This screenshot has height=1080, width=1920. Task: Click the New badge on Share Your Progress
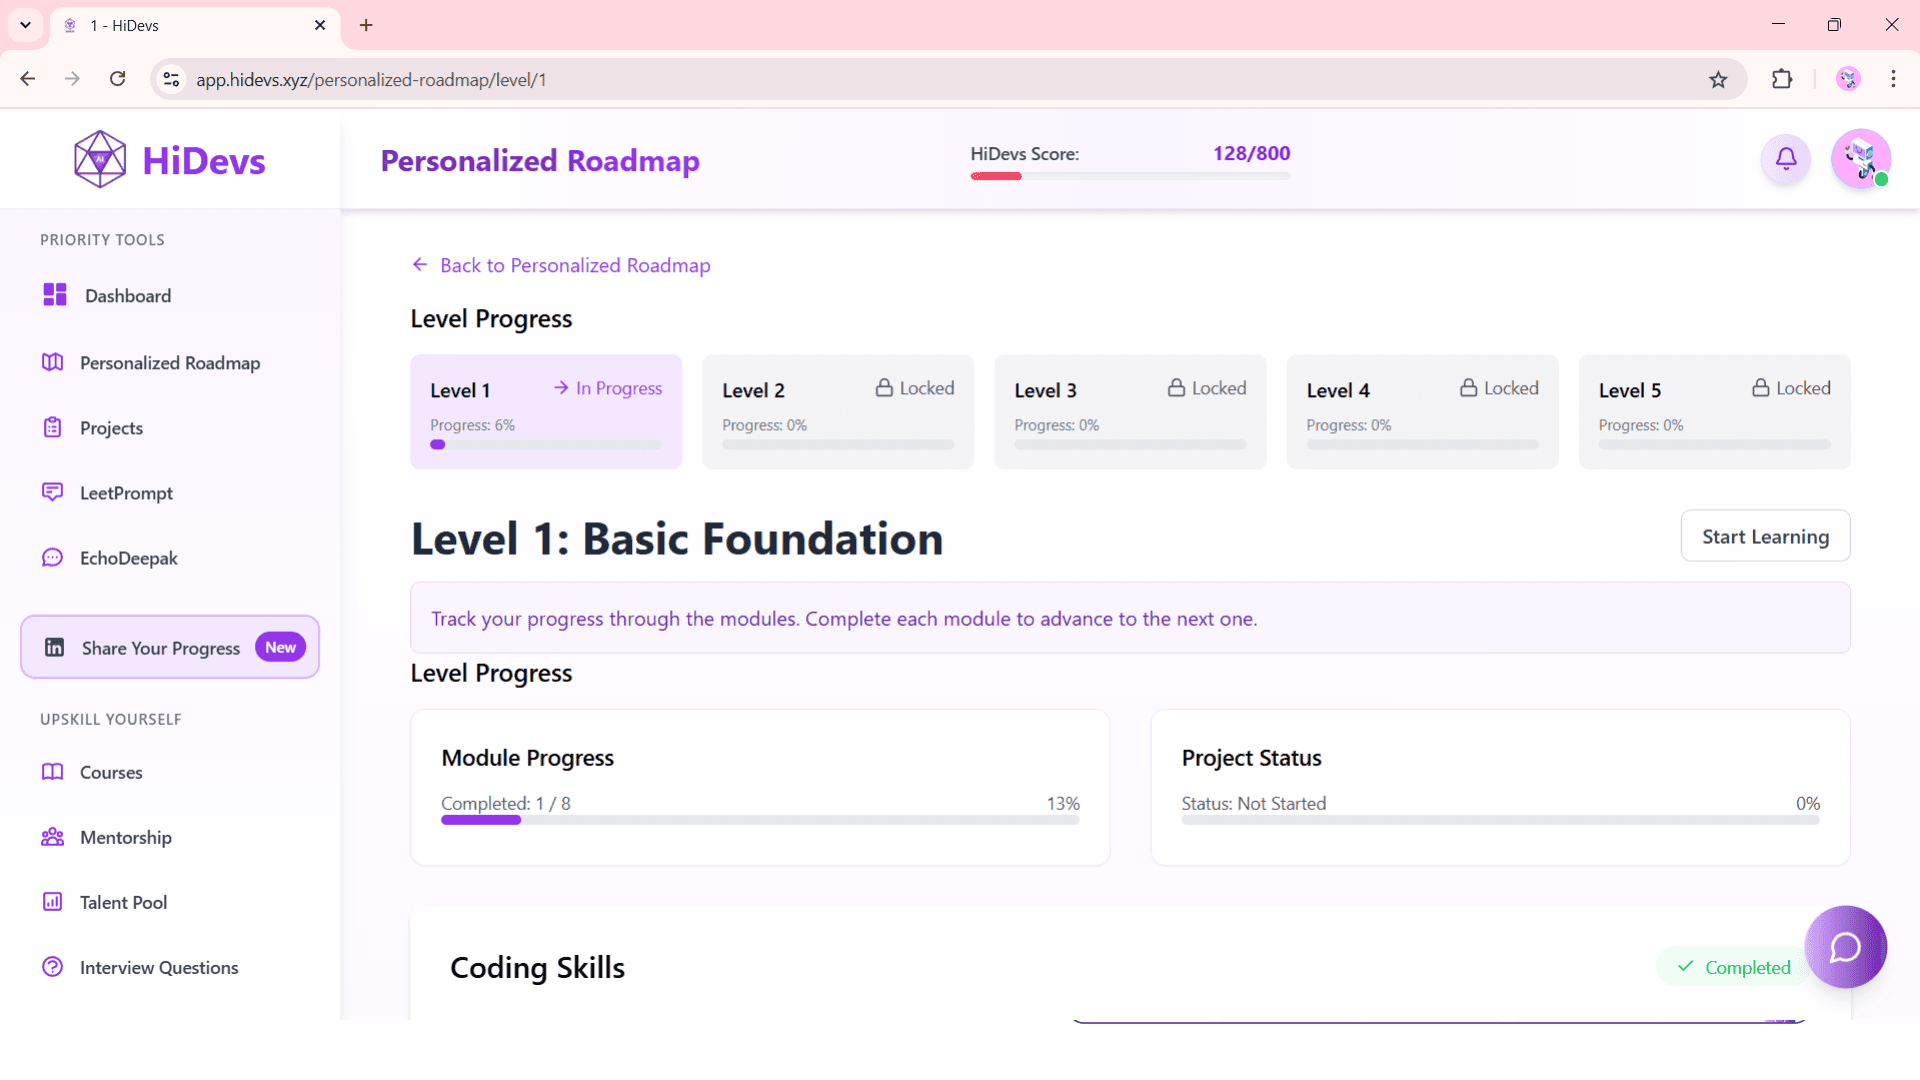click(280, 647)
